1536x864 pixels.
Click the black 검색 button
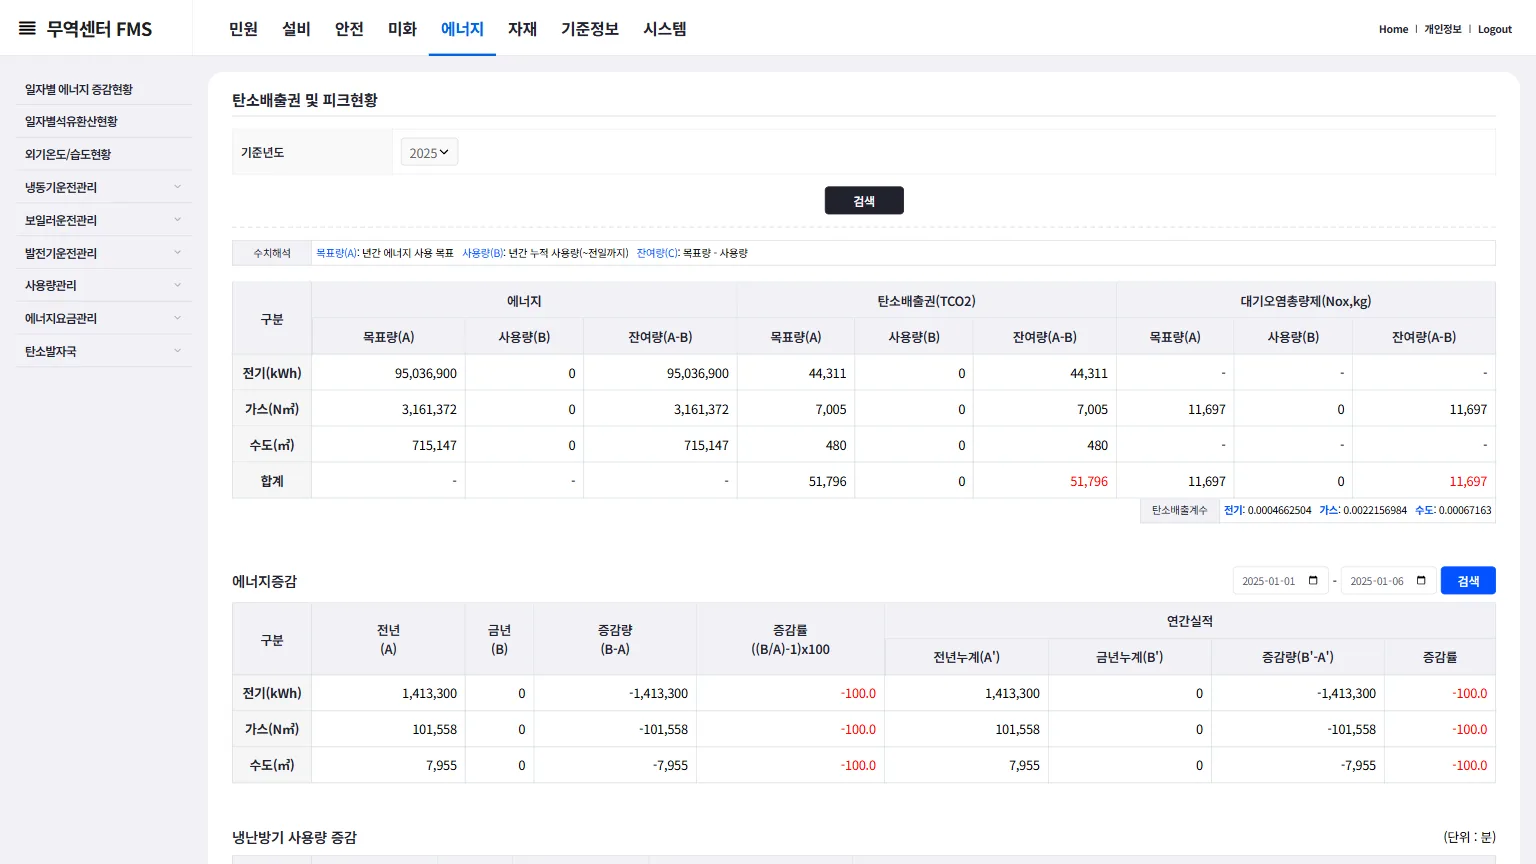tap(864, 201)
